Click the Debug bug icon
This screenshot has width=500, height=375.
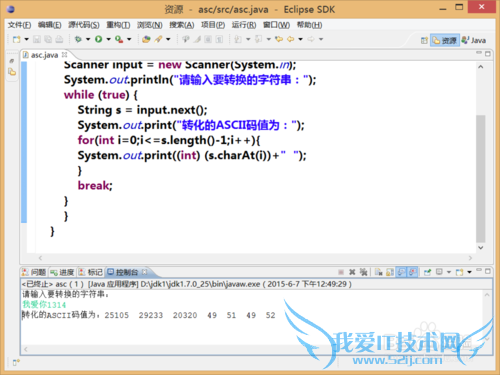tap(78, 39)
